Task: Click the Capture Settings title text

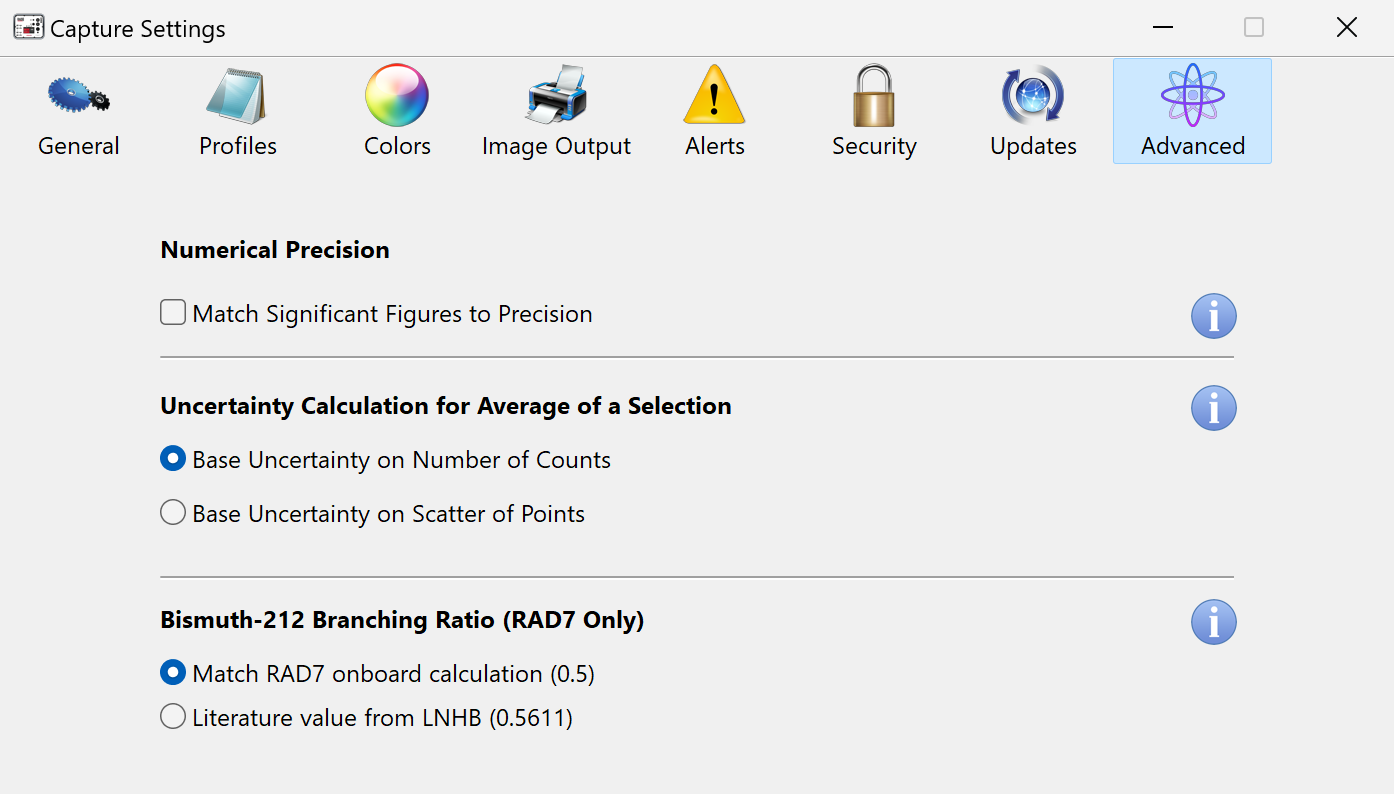Action: coord(138,29)
